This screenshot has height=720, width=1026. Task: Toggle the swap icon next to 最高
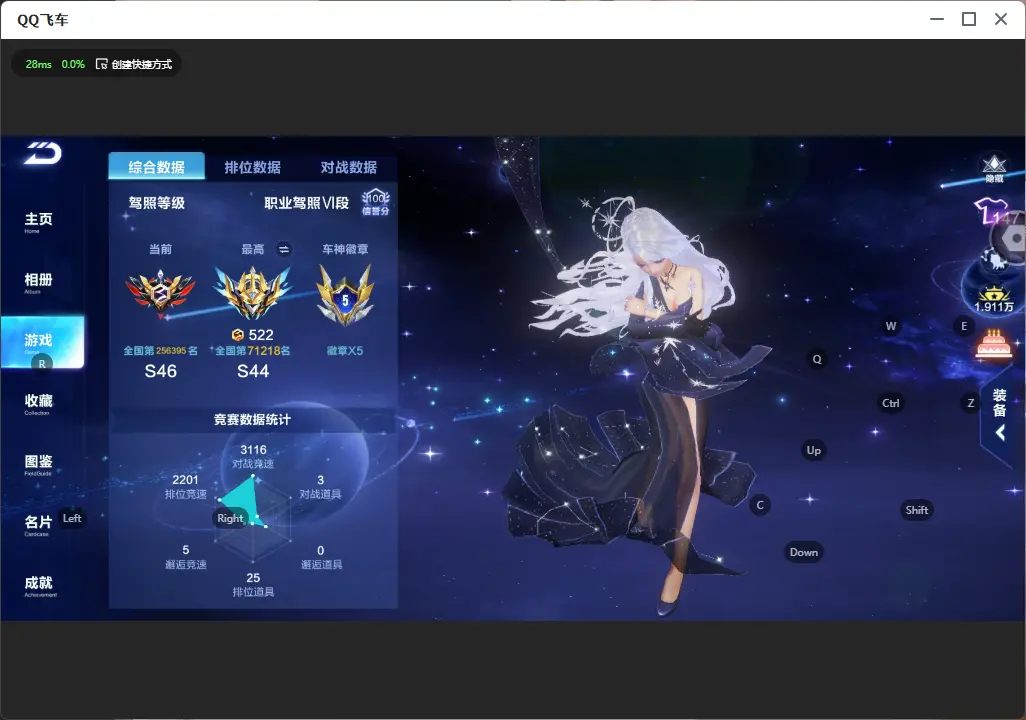pyautogui.click(x=284, y=249)
